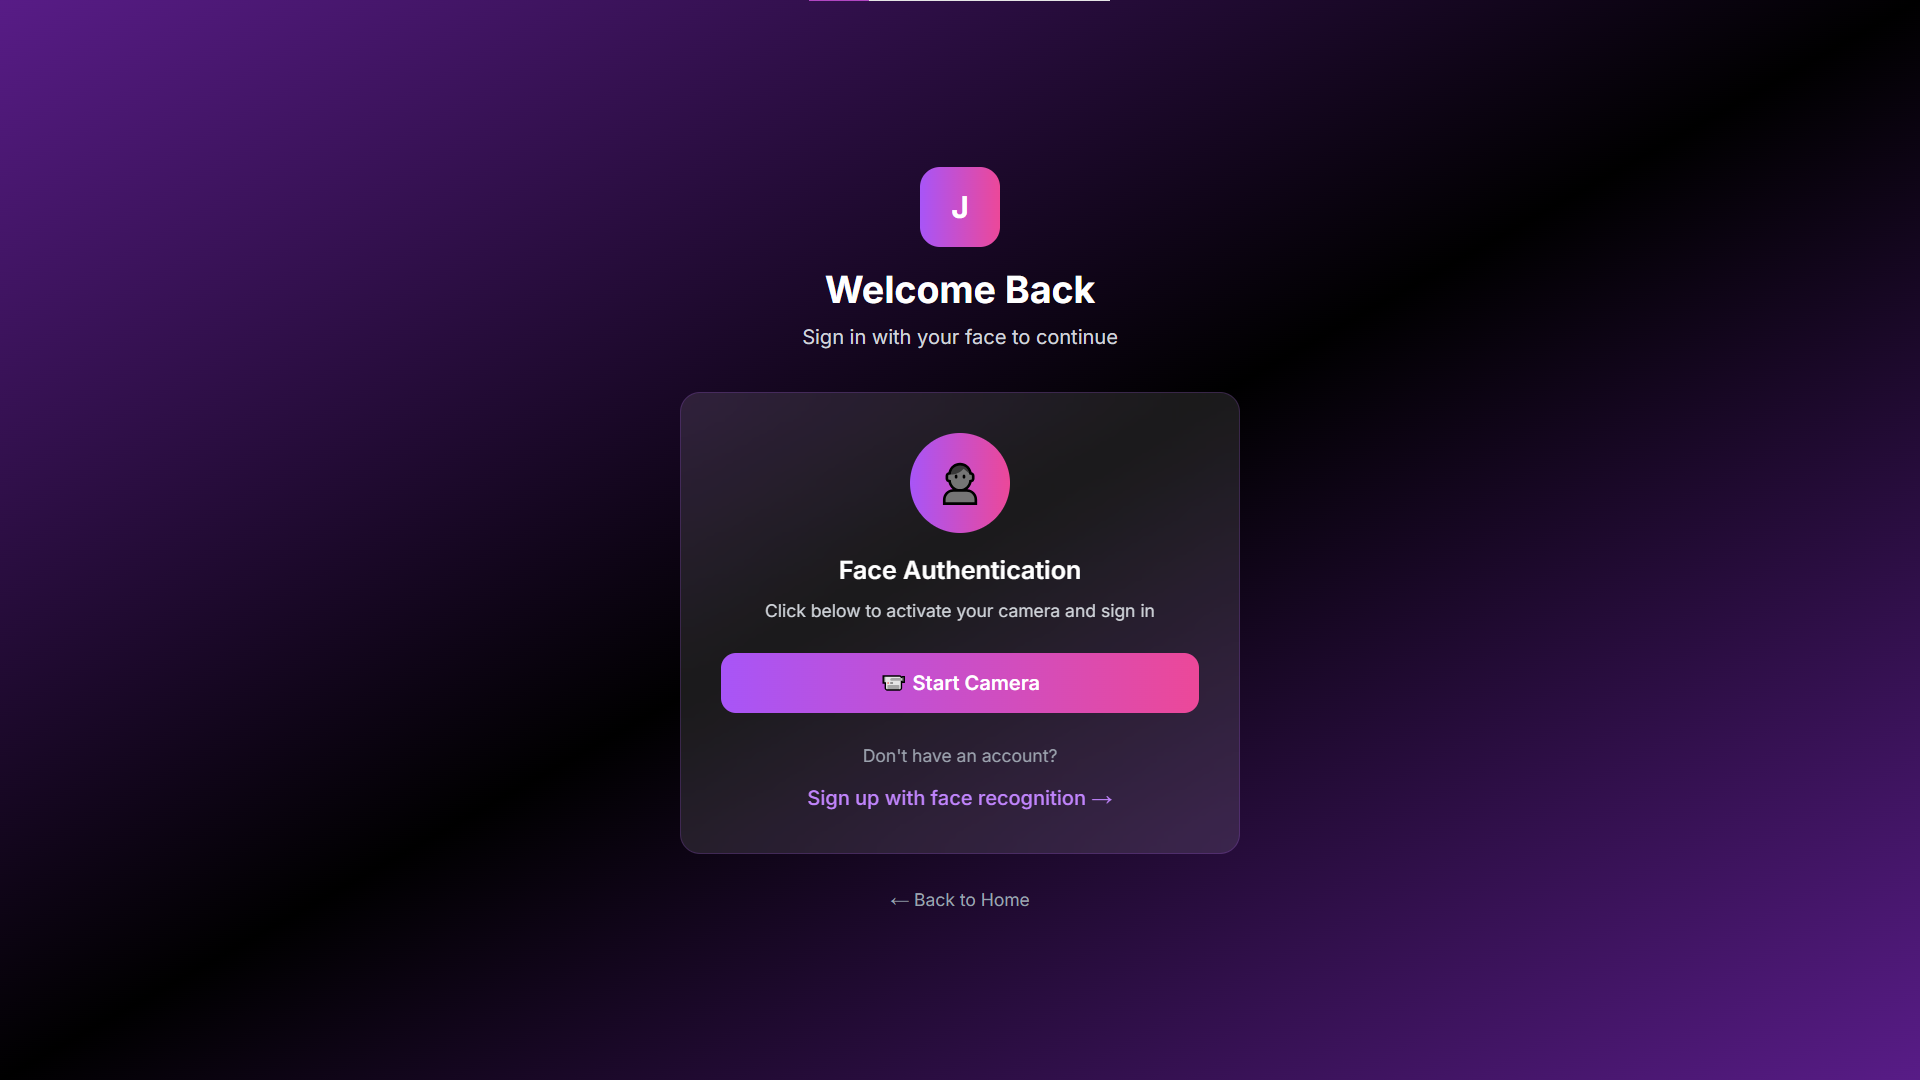Click the gradient circle around the avatar

pyautogui.click(x=960, y=483)
